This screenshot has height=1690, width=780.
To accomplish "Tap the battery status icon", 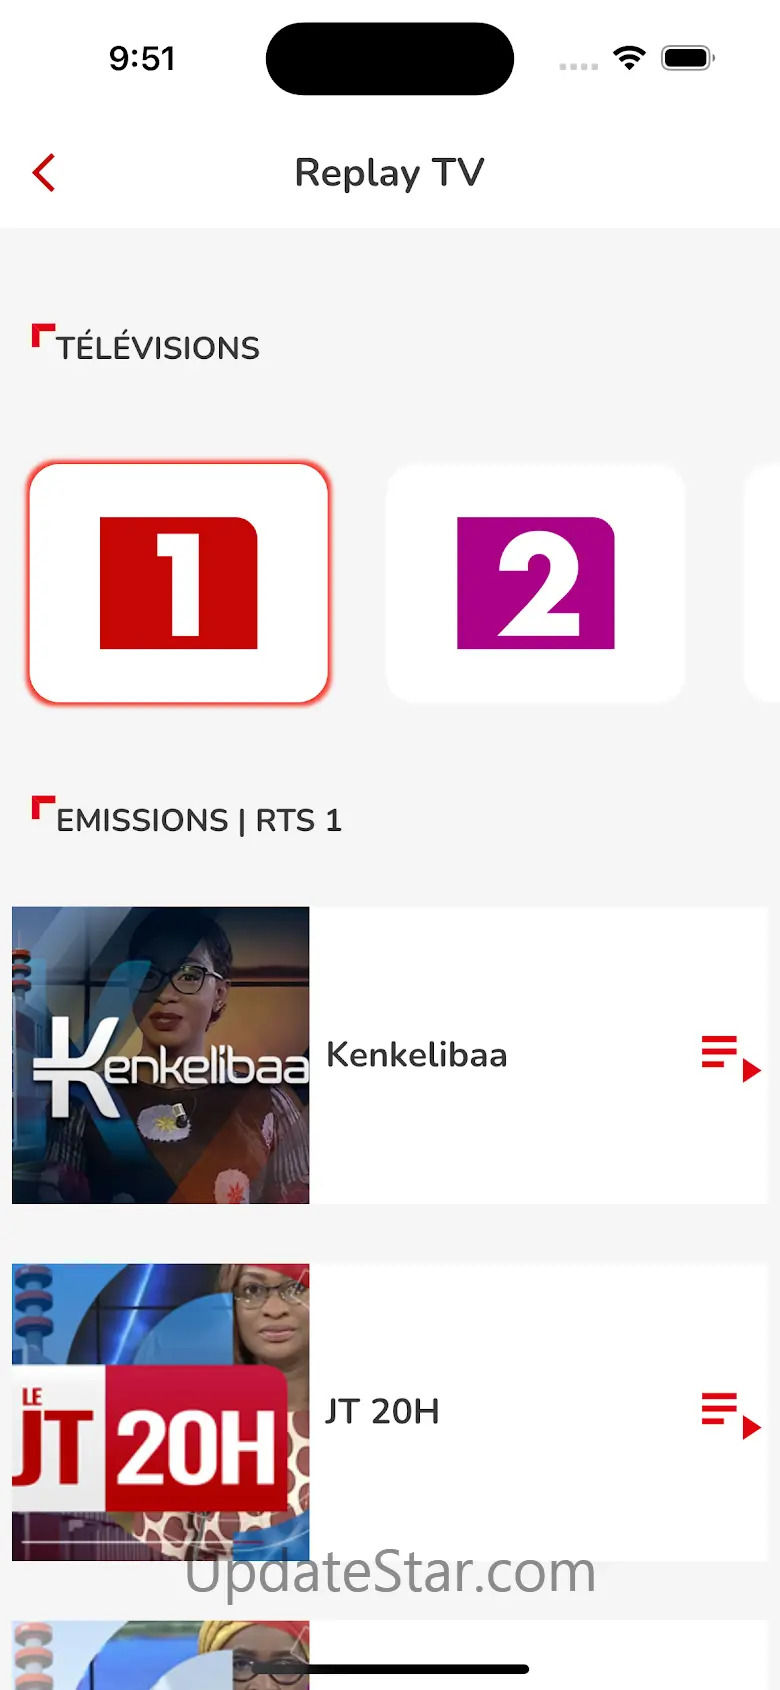I will coord(688,58).
